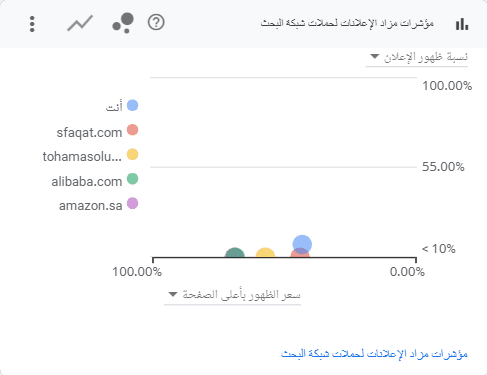Click the dark green bubble on chart
This screenshot has height=375, width=487.
click(235, 252)
